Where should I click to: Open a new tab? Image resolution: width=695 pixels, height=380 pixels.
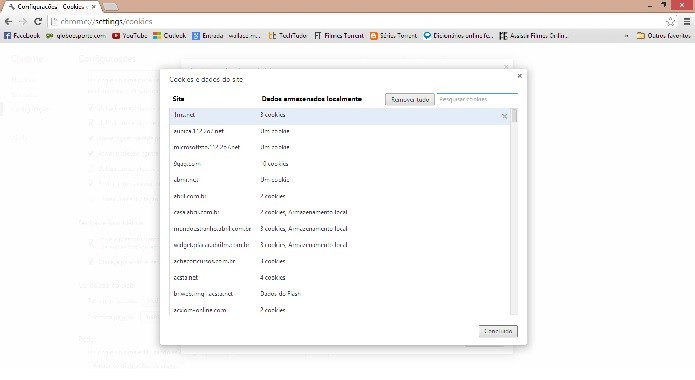point(110,7)
